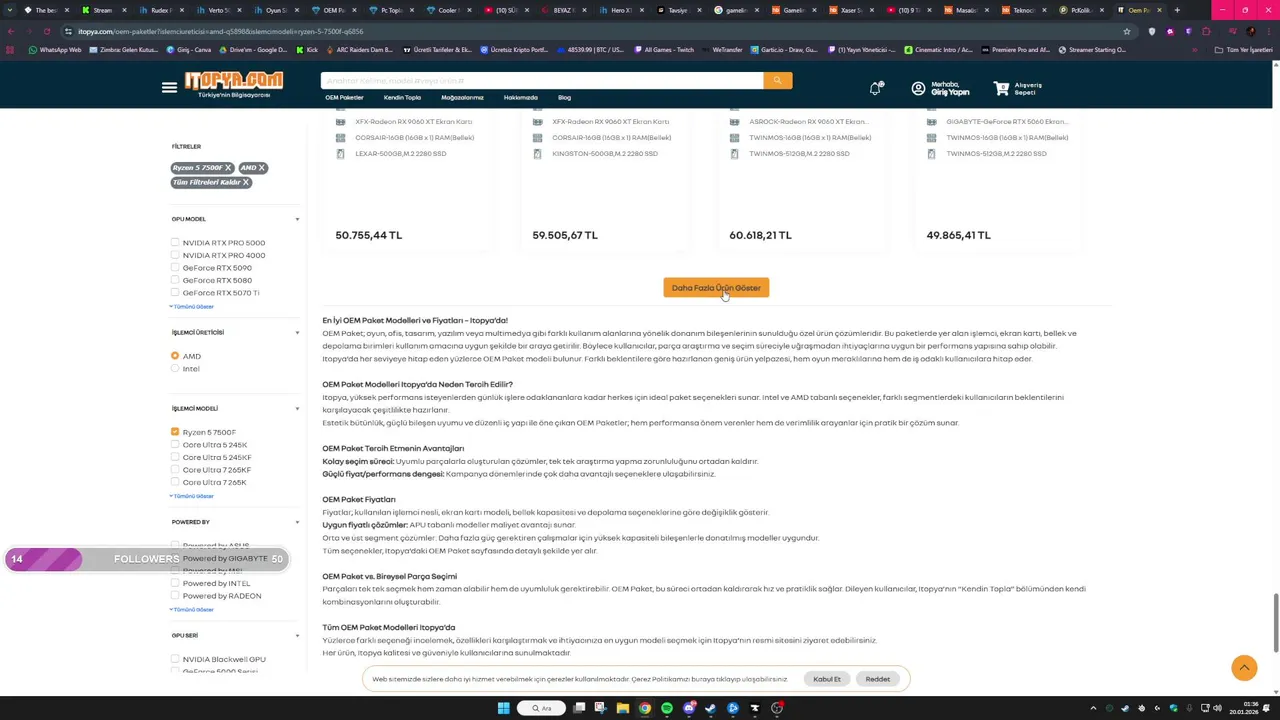Check the NVIDIA RTX PRO 5000 box
Screen dimensions: 1280x720
(x=175, y=242)
